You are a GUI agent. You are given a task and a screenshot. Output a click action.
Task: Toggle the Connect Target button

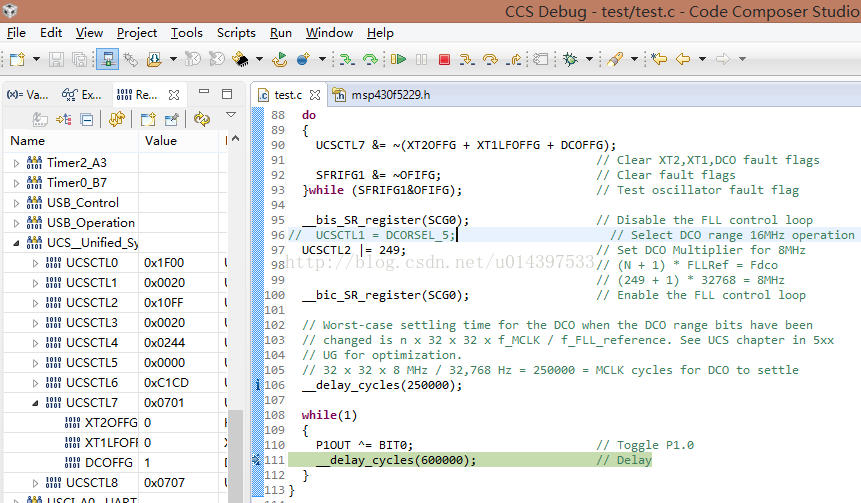(107, 60)
